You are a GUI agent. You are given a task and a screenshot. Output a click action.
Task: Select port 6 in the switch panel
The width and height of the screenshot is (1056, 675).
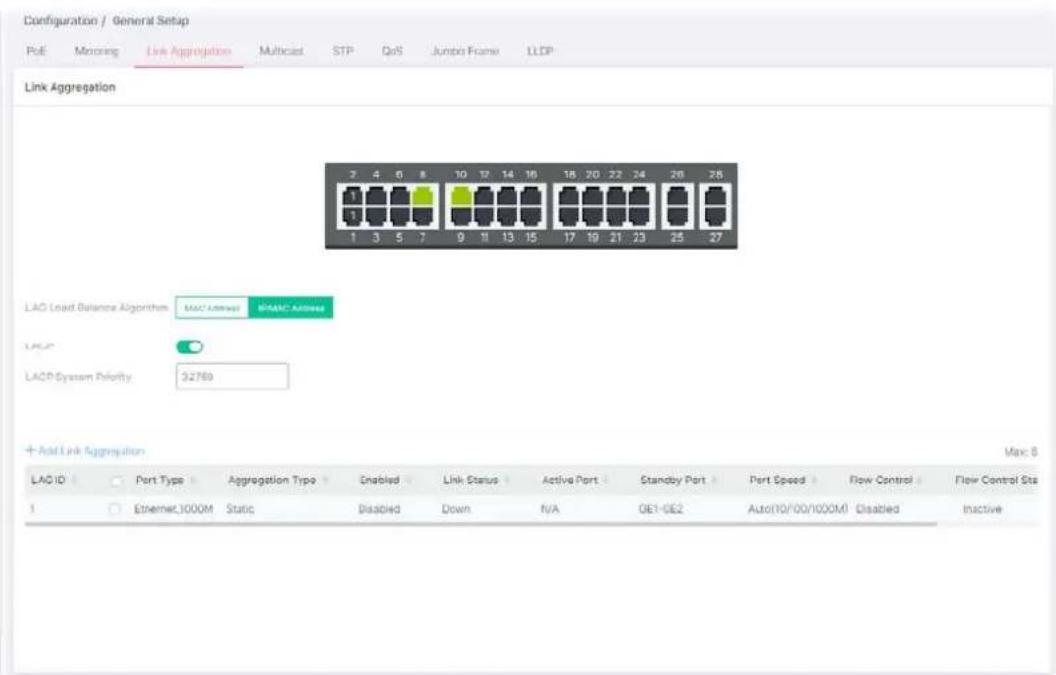click(399, 197)
